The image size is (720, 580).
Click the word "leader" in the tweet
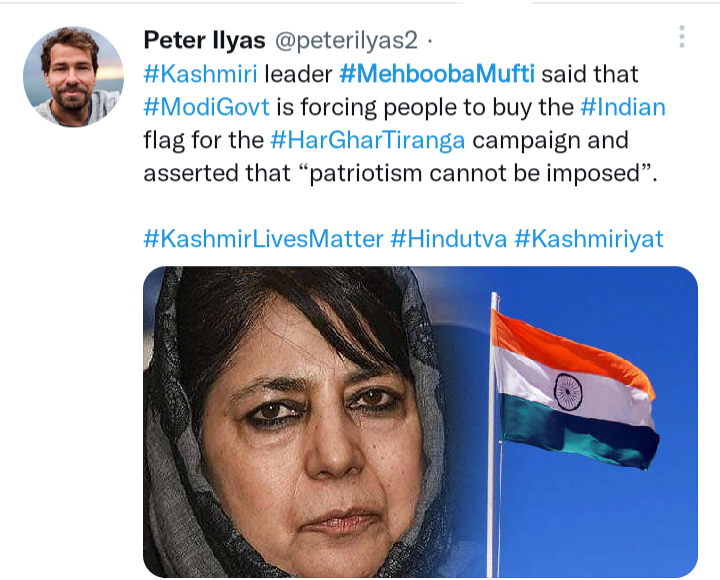tap(298, 74)
